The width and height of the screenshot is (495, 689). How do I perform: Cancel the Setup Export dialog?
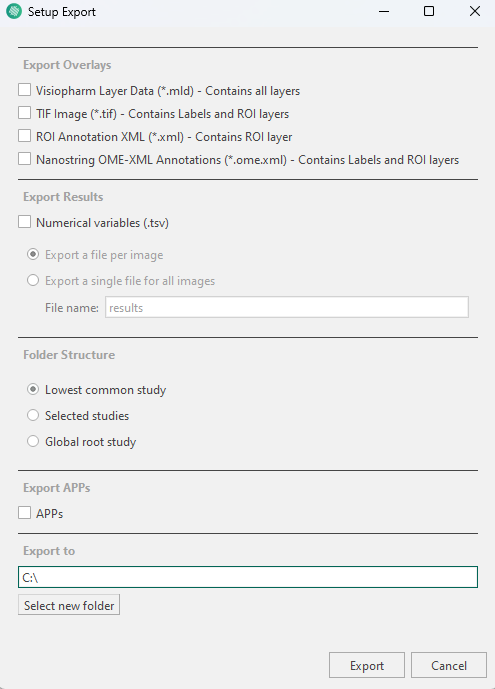coord(449,665)
